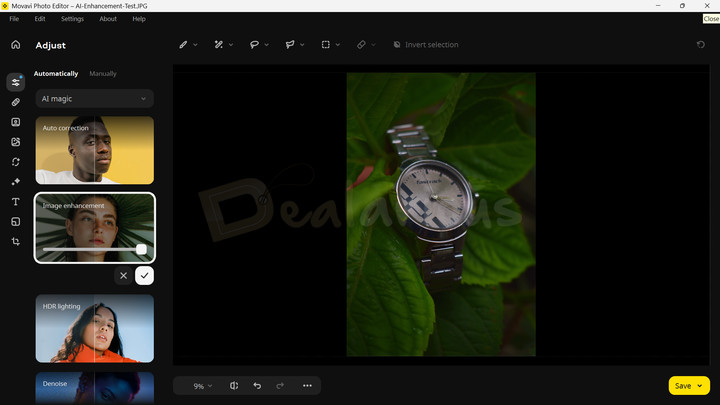Switch to the Automatically tab
Viewport: 720px width, 405px height.
pyautogui.click(x=56, y=73)
